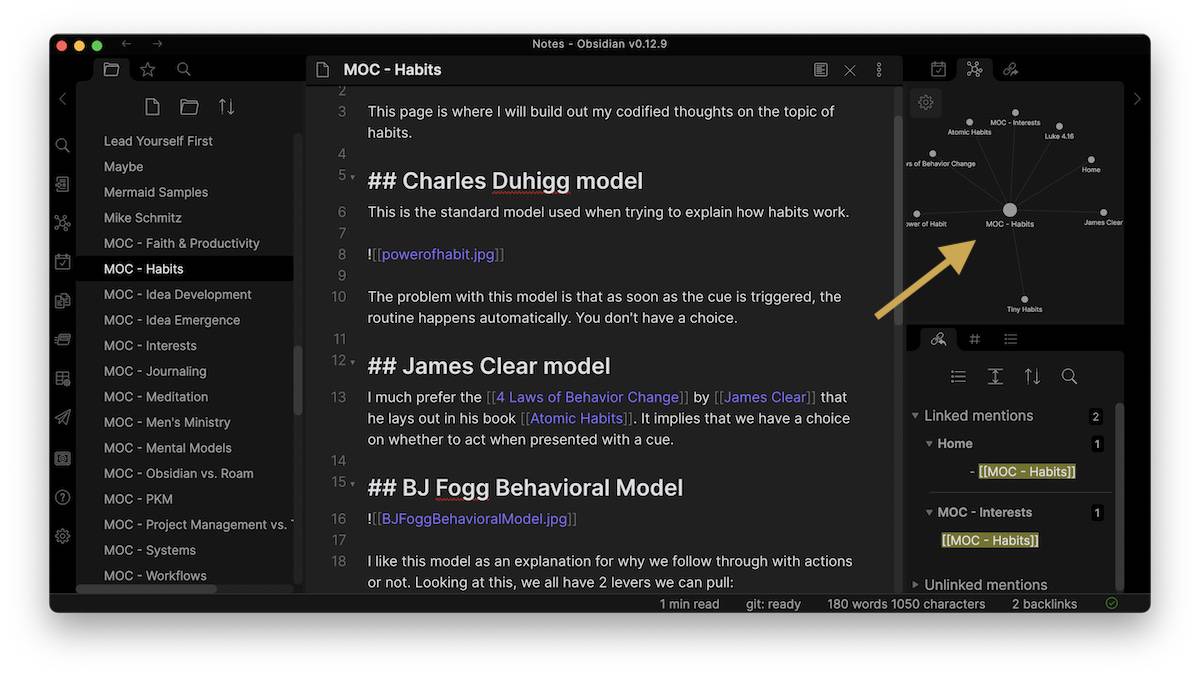Open the outline tab

point(1011,339)
